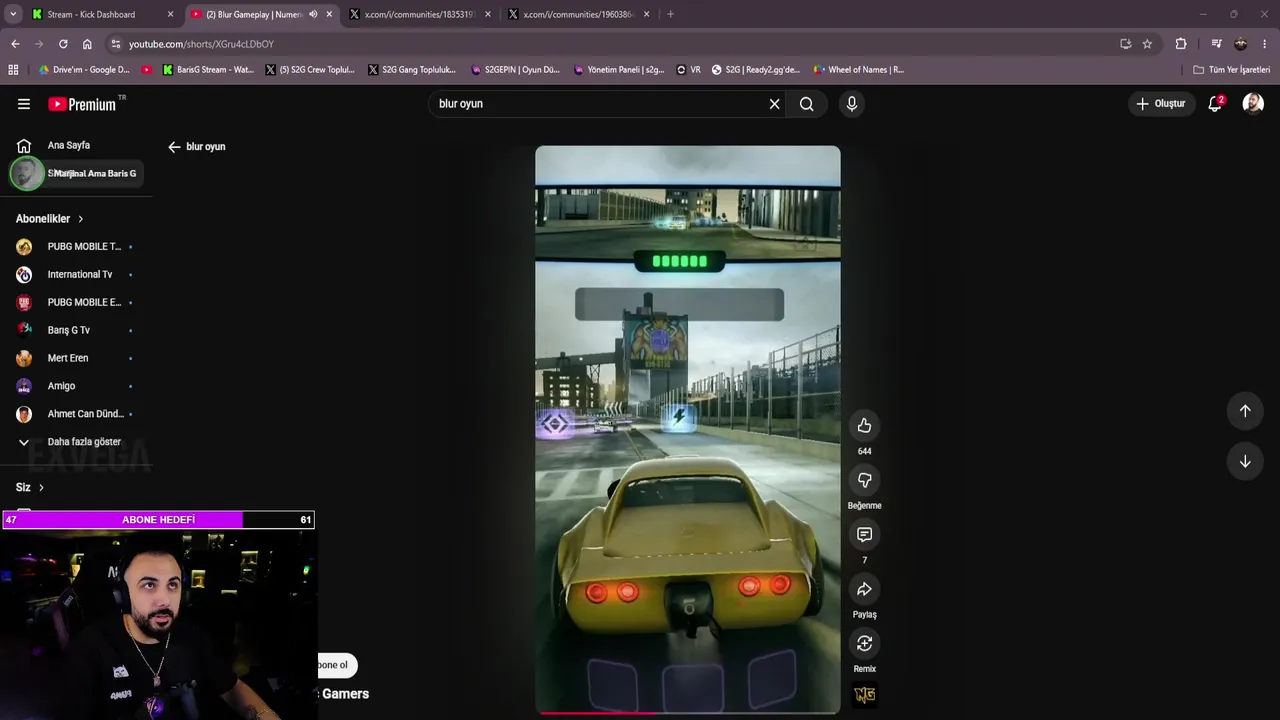
Task: Open the Remix option icon
Action: (864, 643)
